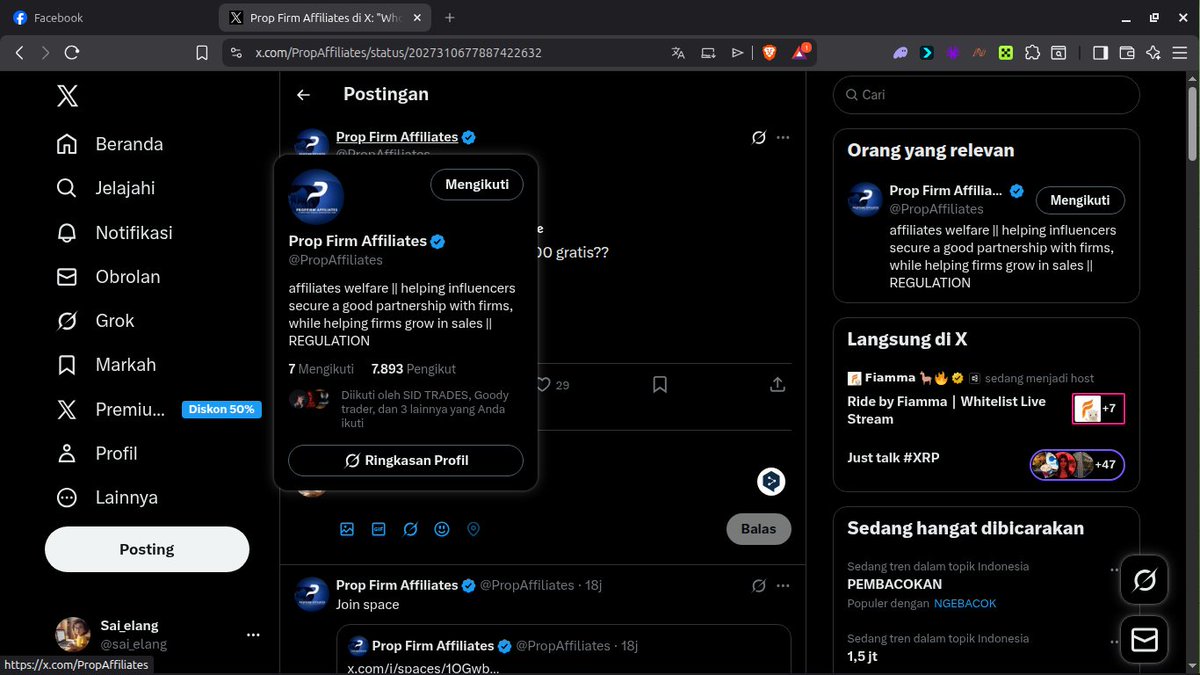Open Markah bookmarks in the sidebar
This screenshot has width=1200, height=675.
106,365
